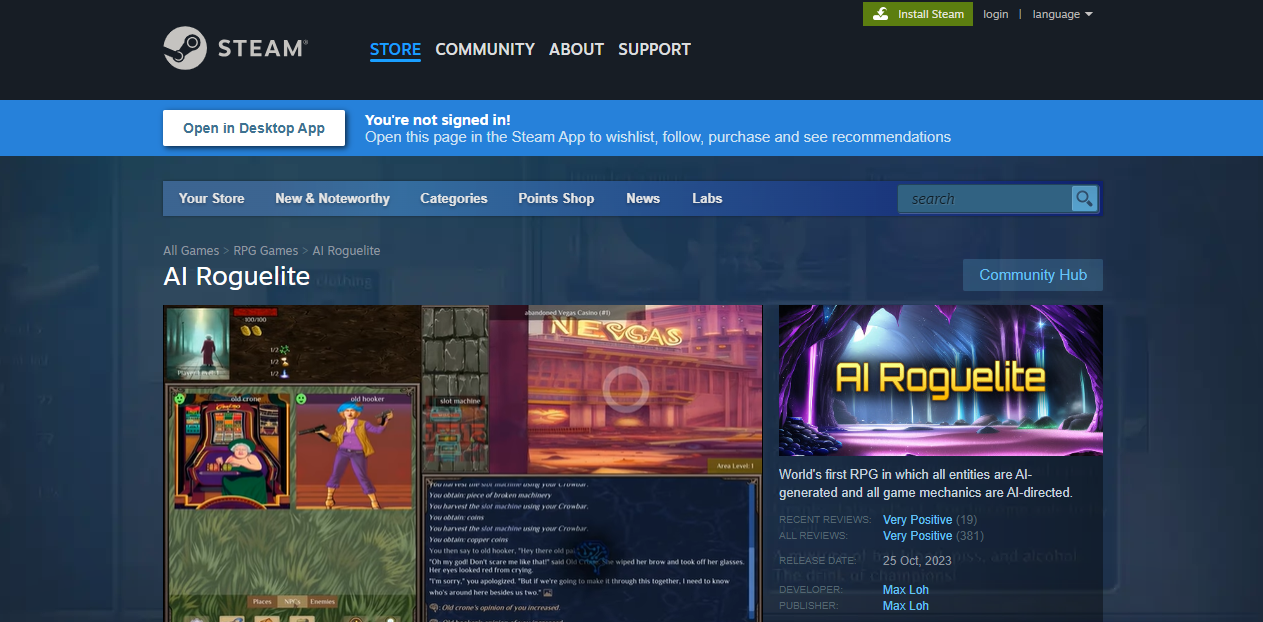Click the Install Steam download icon
This screenshot has height=622, width=1263.
pos(881,14)
